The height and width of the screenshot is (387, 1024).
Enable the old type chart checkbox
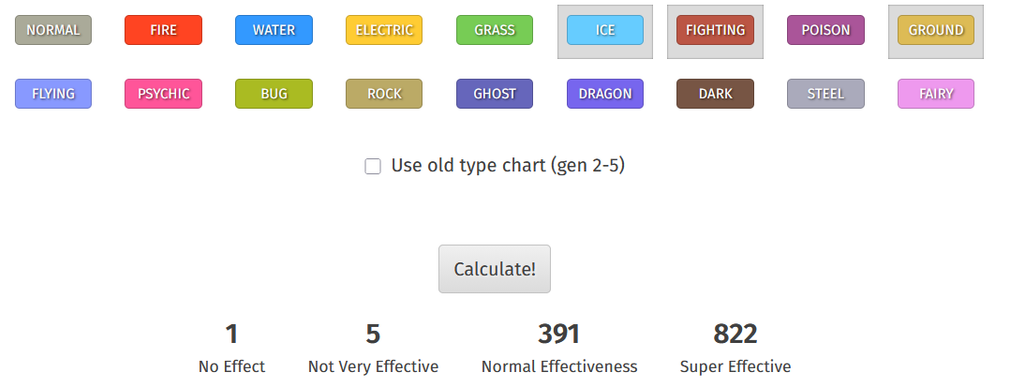[x=373, y=166]
